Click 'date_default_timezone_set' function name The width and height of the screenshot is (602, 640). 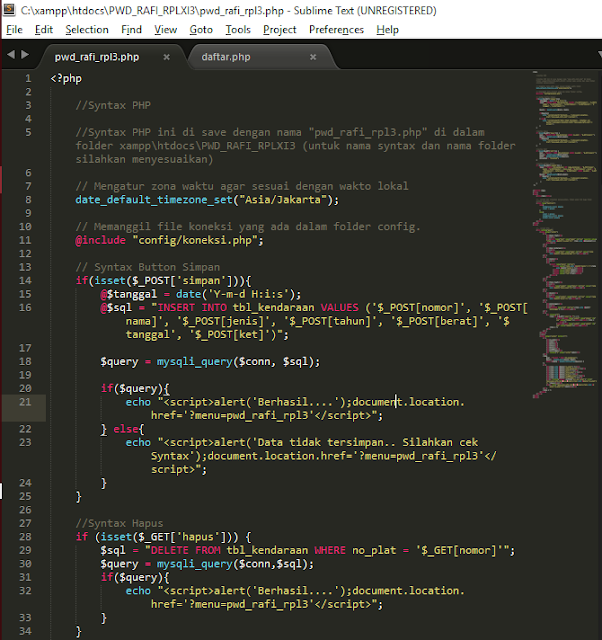[154, 200]
